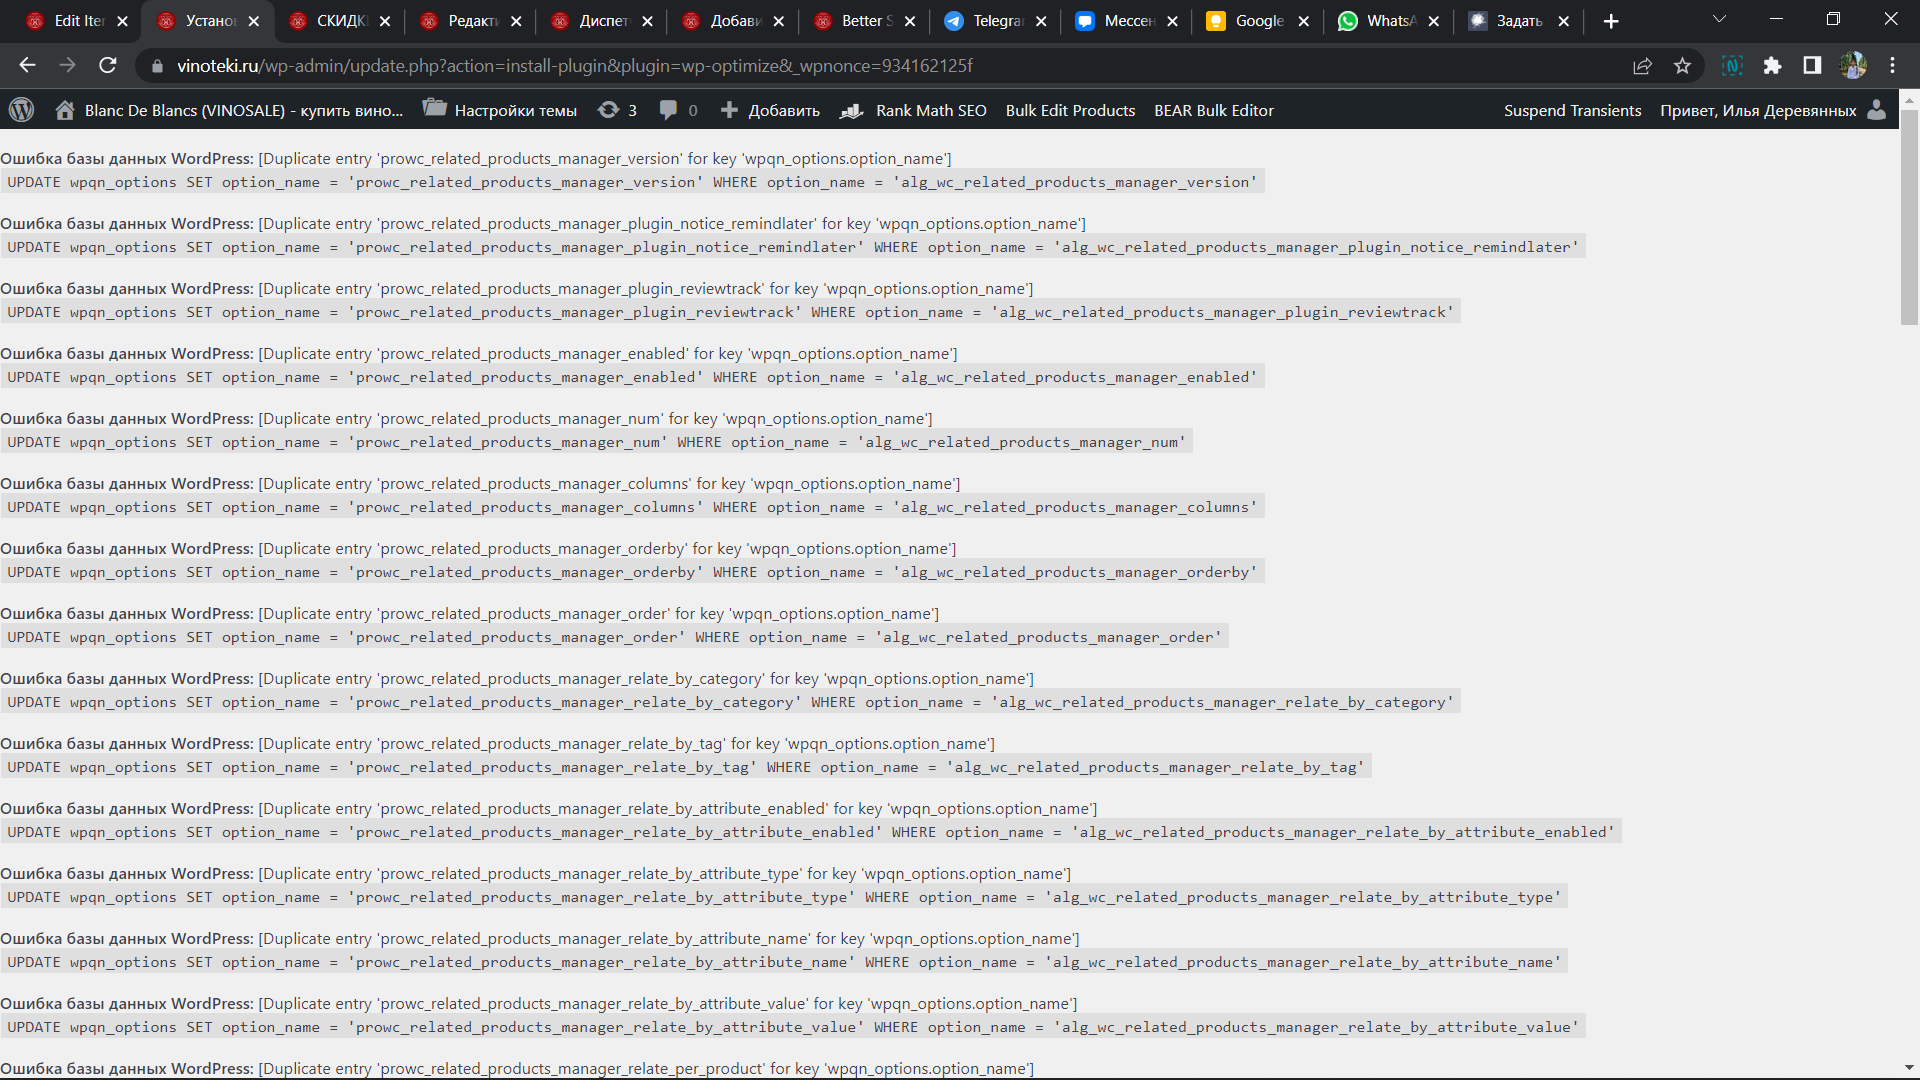Open a new browser tab
Image resolution: width=1920 pixels, height=1080 pixels.
pos(1611,21)
